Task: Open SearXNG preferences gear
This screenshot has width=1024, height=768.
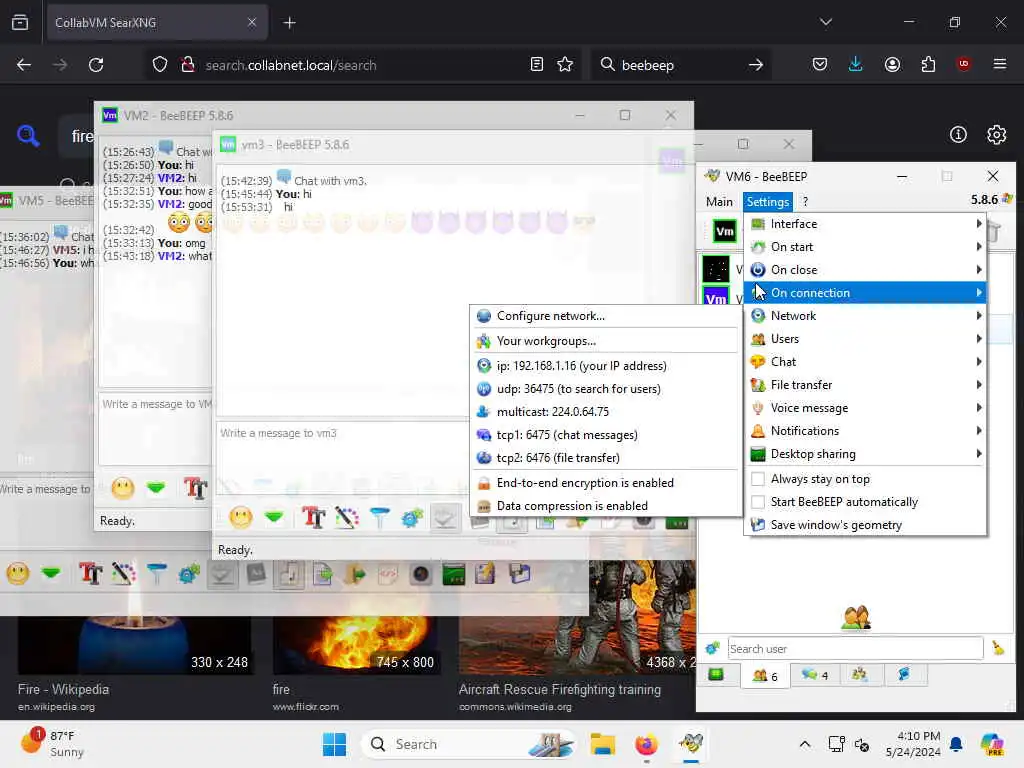Action: 997,135
